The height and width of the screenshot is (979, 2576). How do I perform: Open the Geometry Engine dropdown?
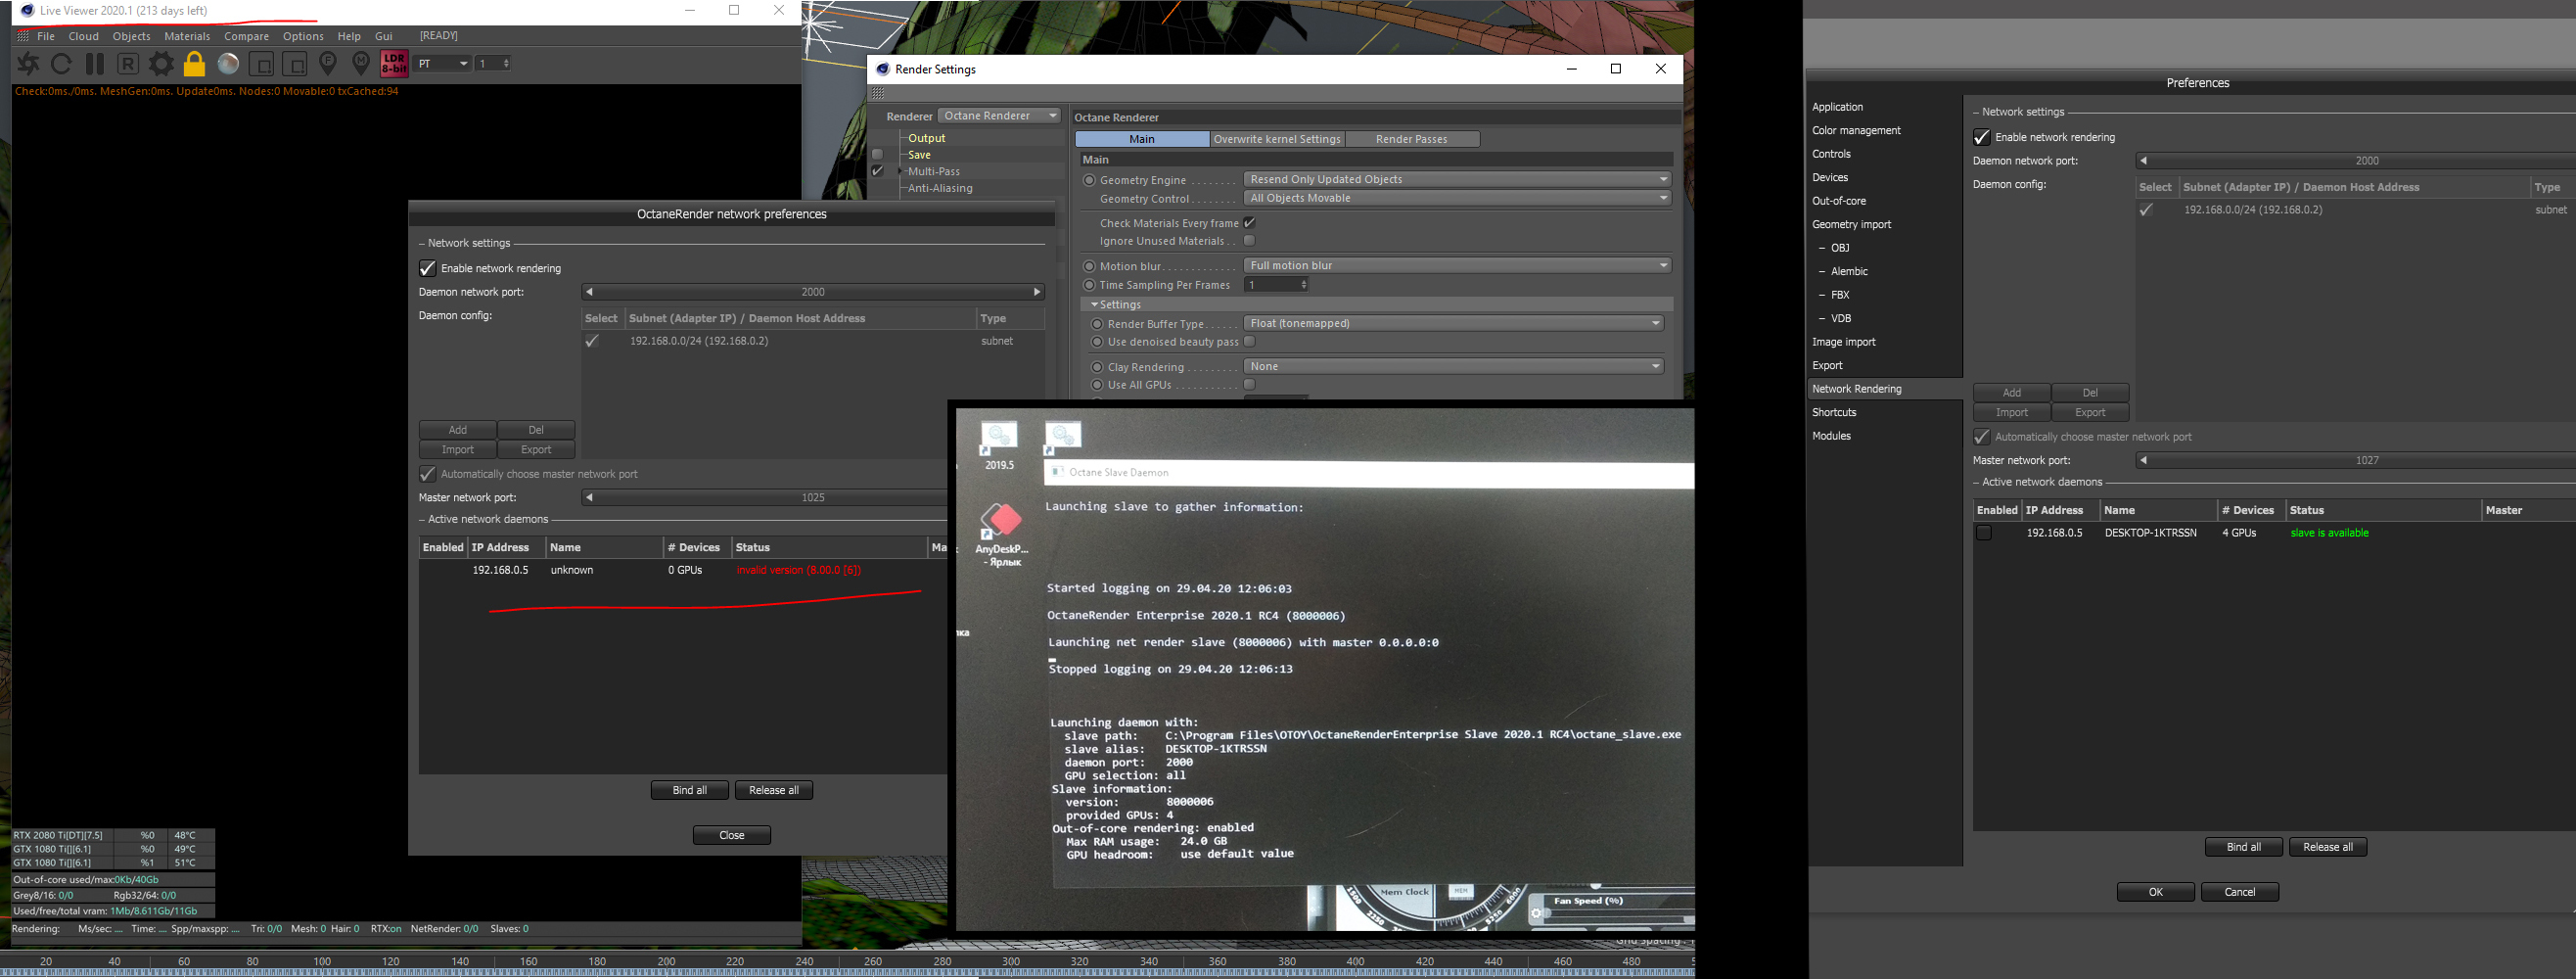(x=1457, y=180)
